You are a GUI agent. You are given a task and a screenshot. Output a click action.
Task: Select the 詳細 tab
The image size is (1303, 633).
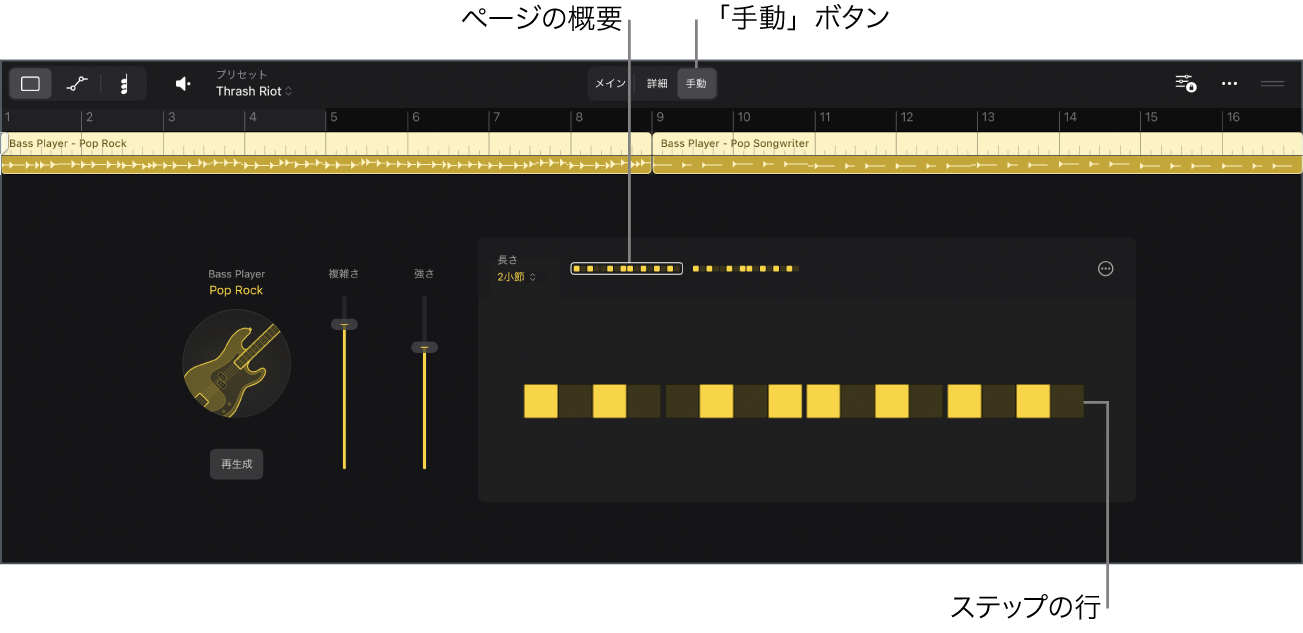[657, 84]
